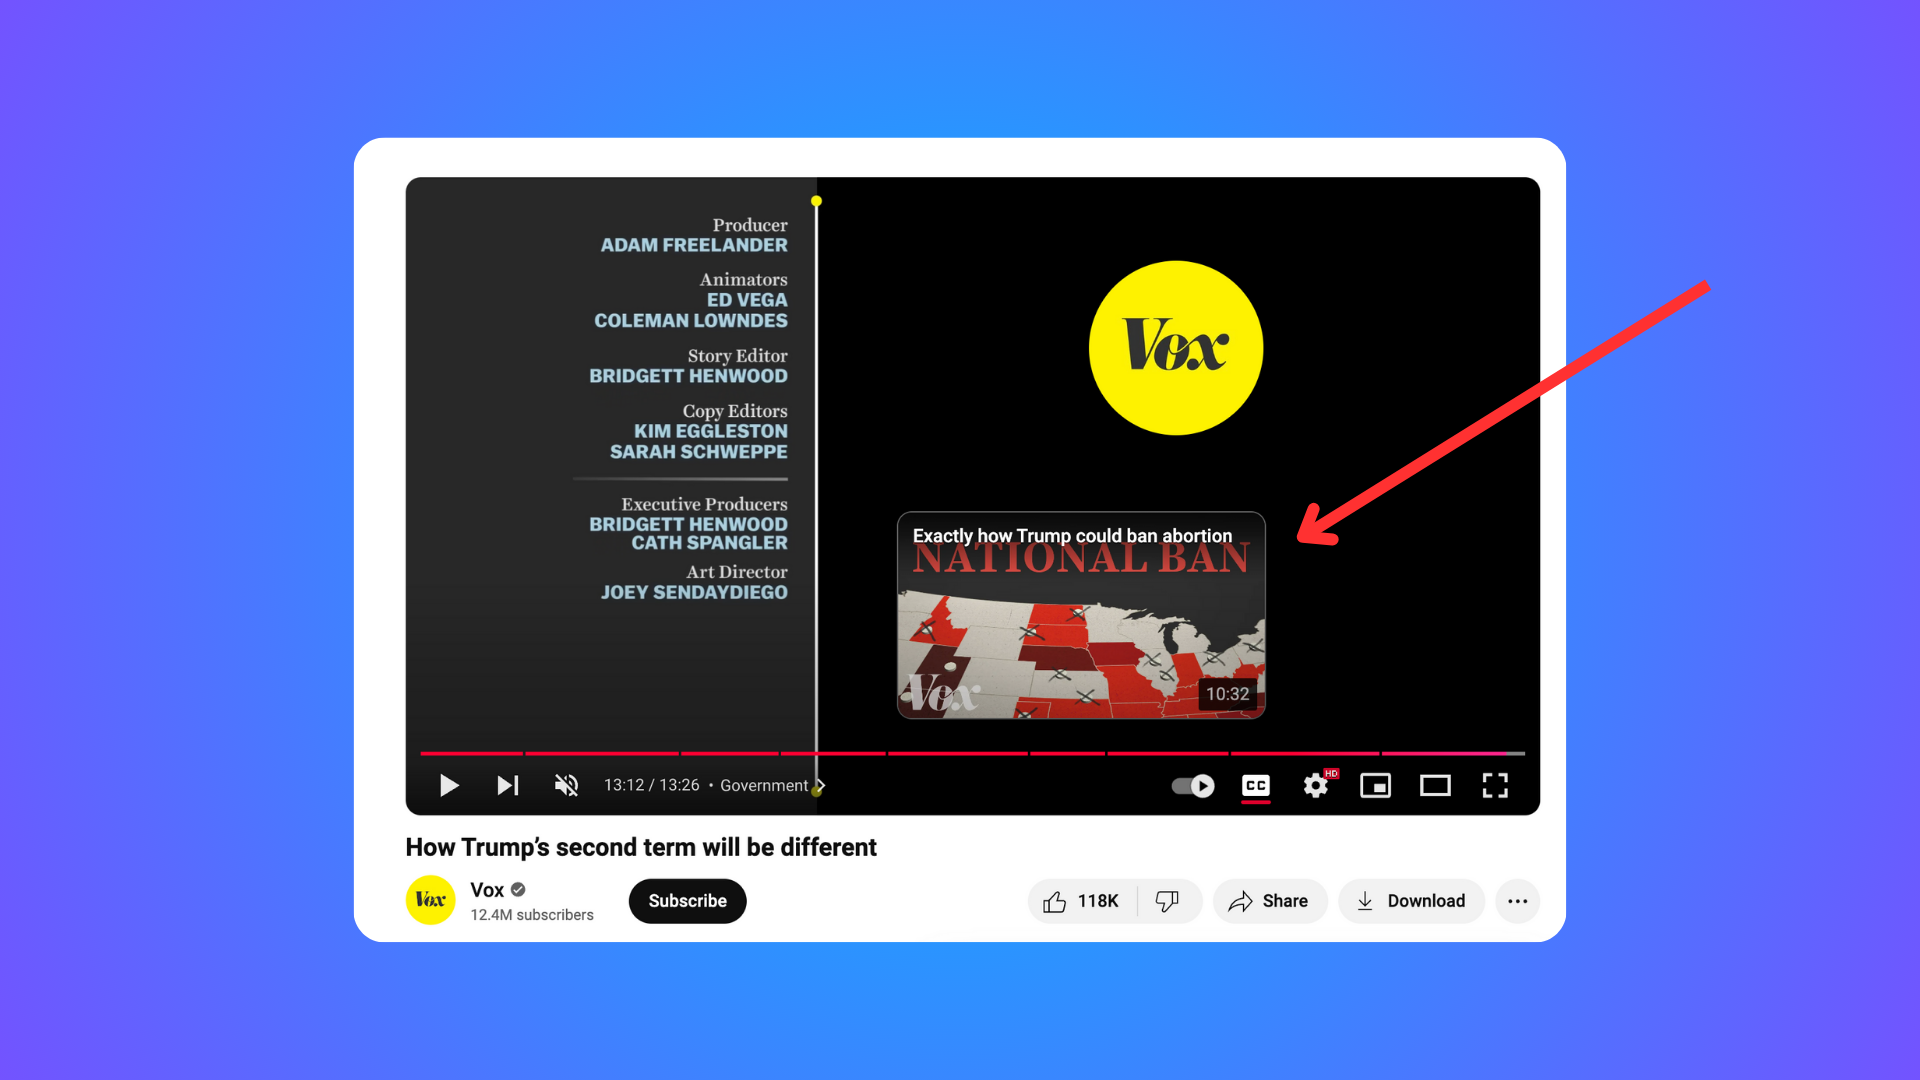Enable closed captions CC icon

coord(1254,786)
